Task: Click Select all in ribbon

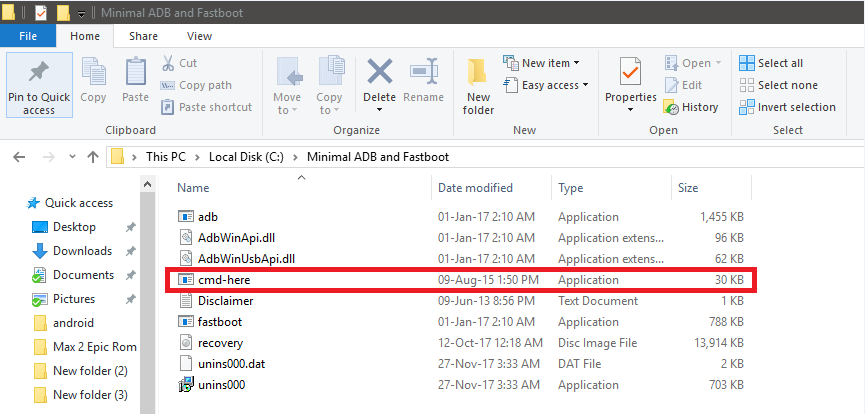Action: (771, 63)
